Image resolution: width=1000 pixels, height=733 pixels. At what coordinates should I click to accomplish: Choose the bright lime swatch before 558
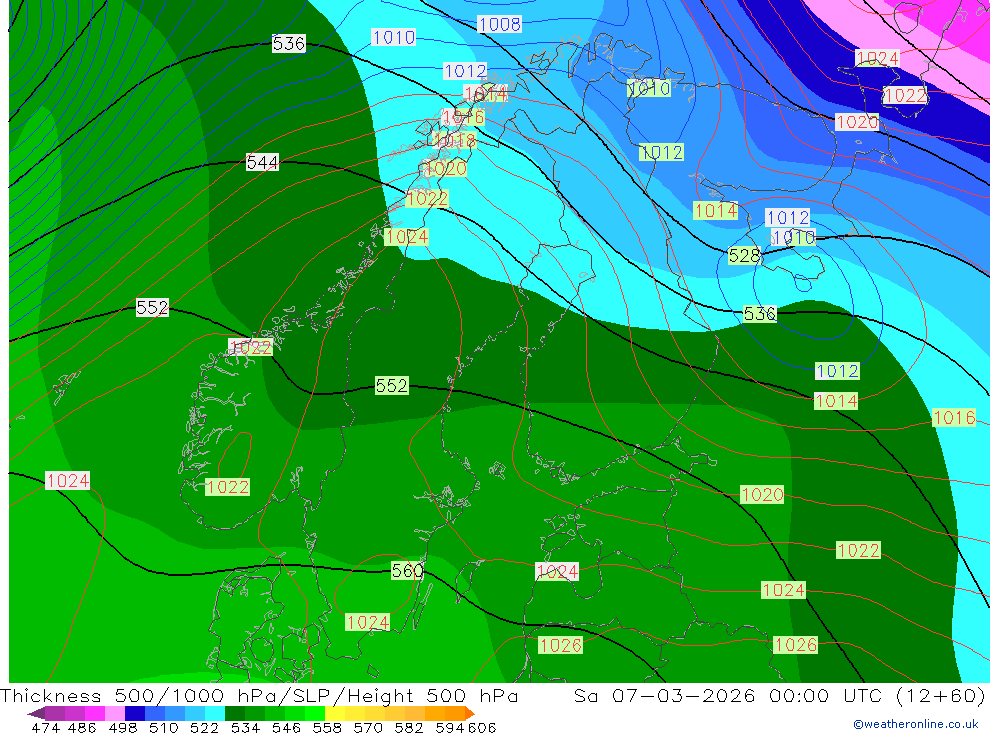pyautogui.click(x=315, y=713)
